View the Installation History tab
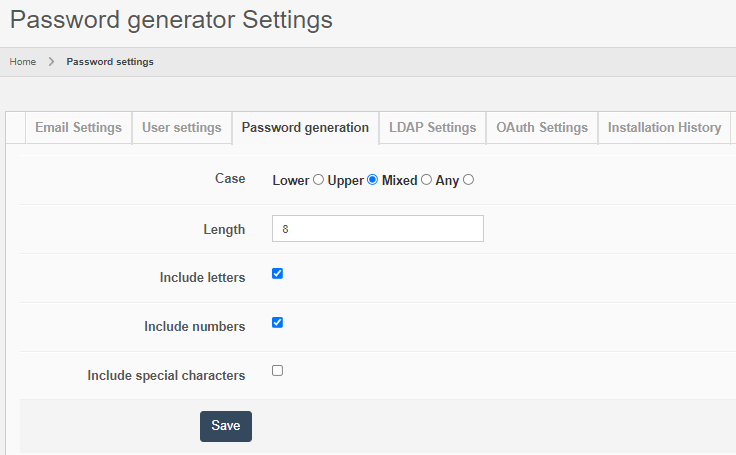The width and height of the screenshot is (736, 455). point(664,128)
